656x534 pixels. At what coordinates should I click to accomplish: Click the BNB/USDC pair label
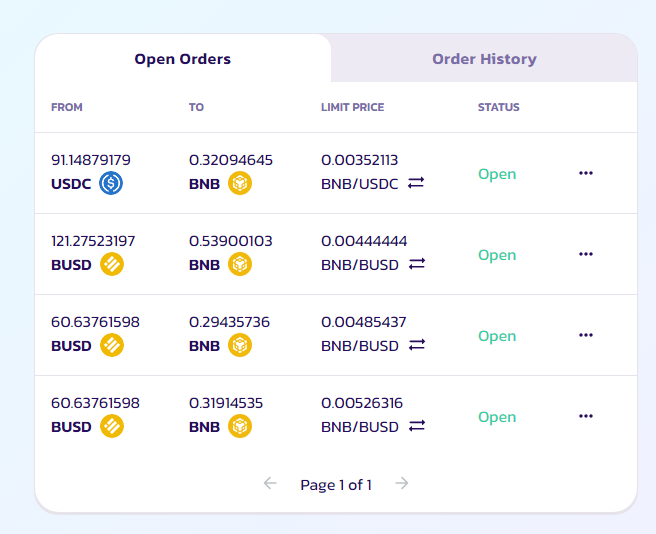359,184
